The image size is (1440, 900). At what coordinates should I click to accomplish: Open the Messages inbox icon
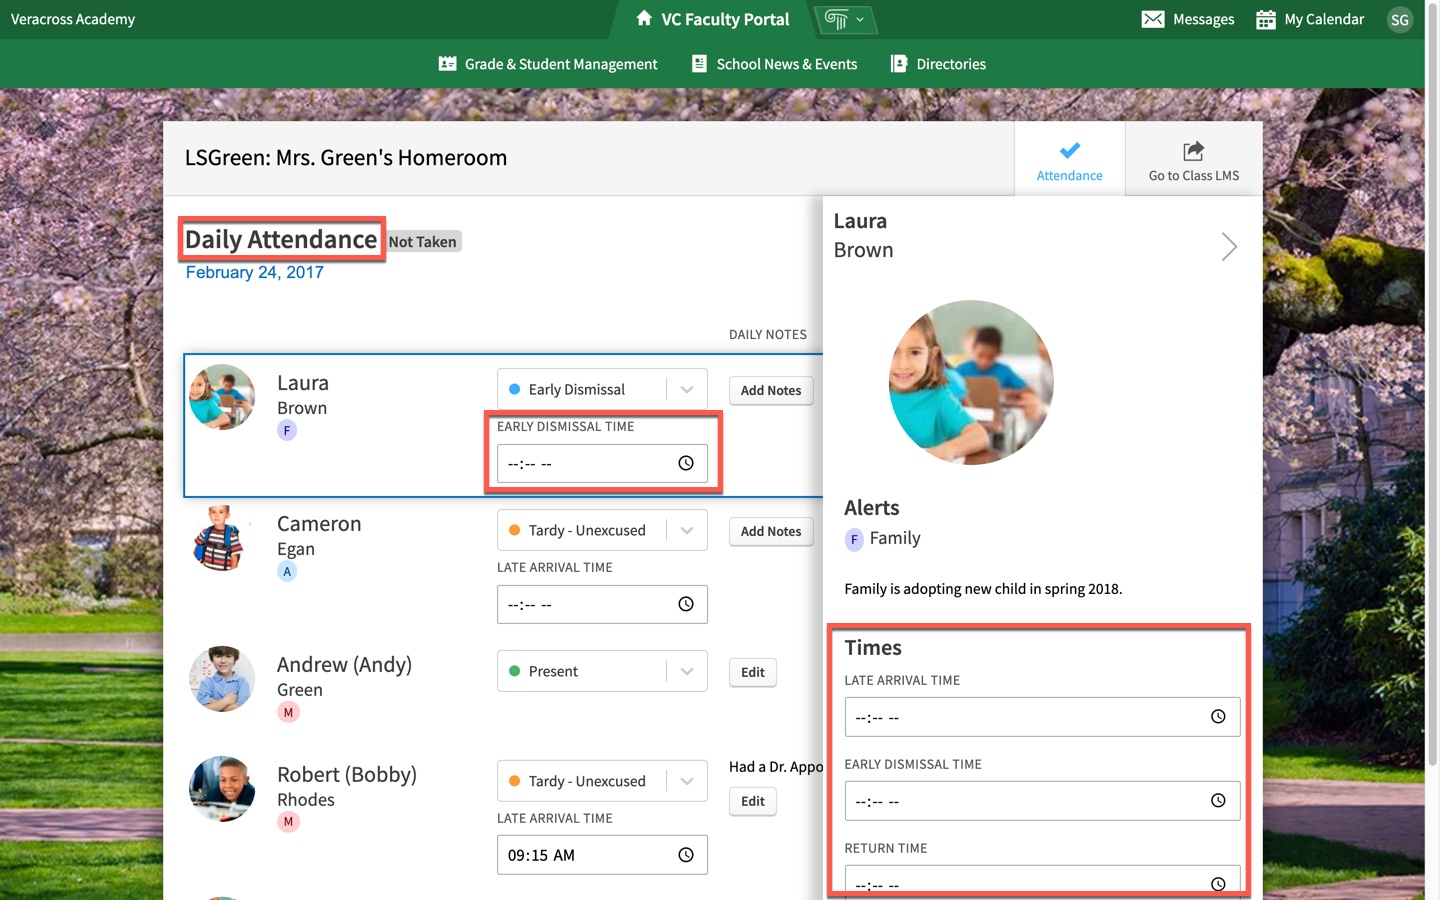coord(1153,19)
